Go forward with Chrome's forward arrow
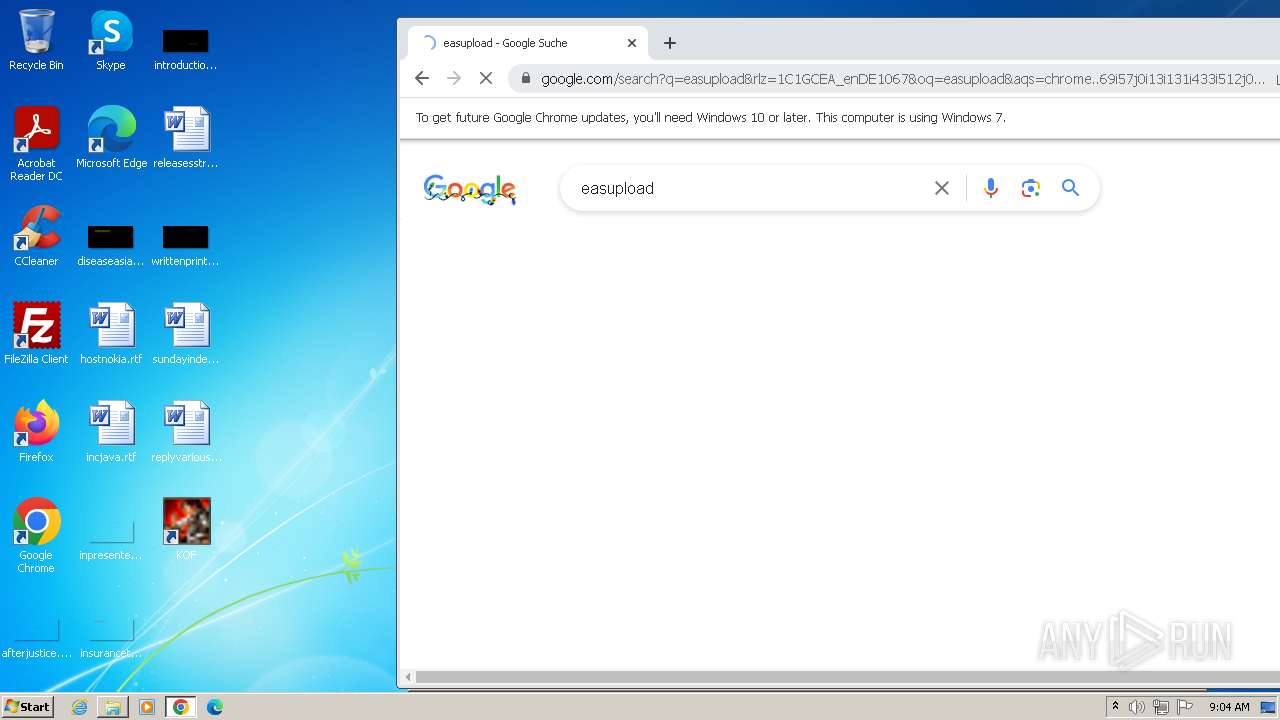The image size is (1280, 720). 454,78
